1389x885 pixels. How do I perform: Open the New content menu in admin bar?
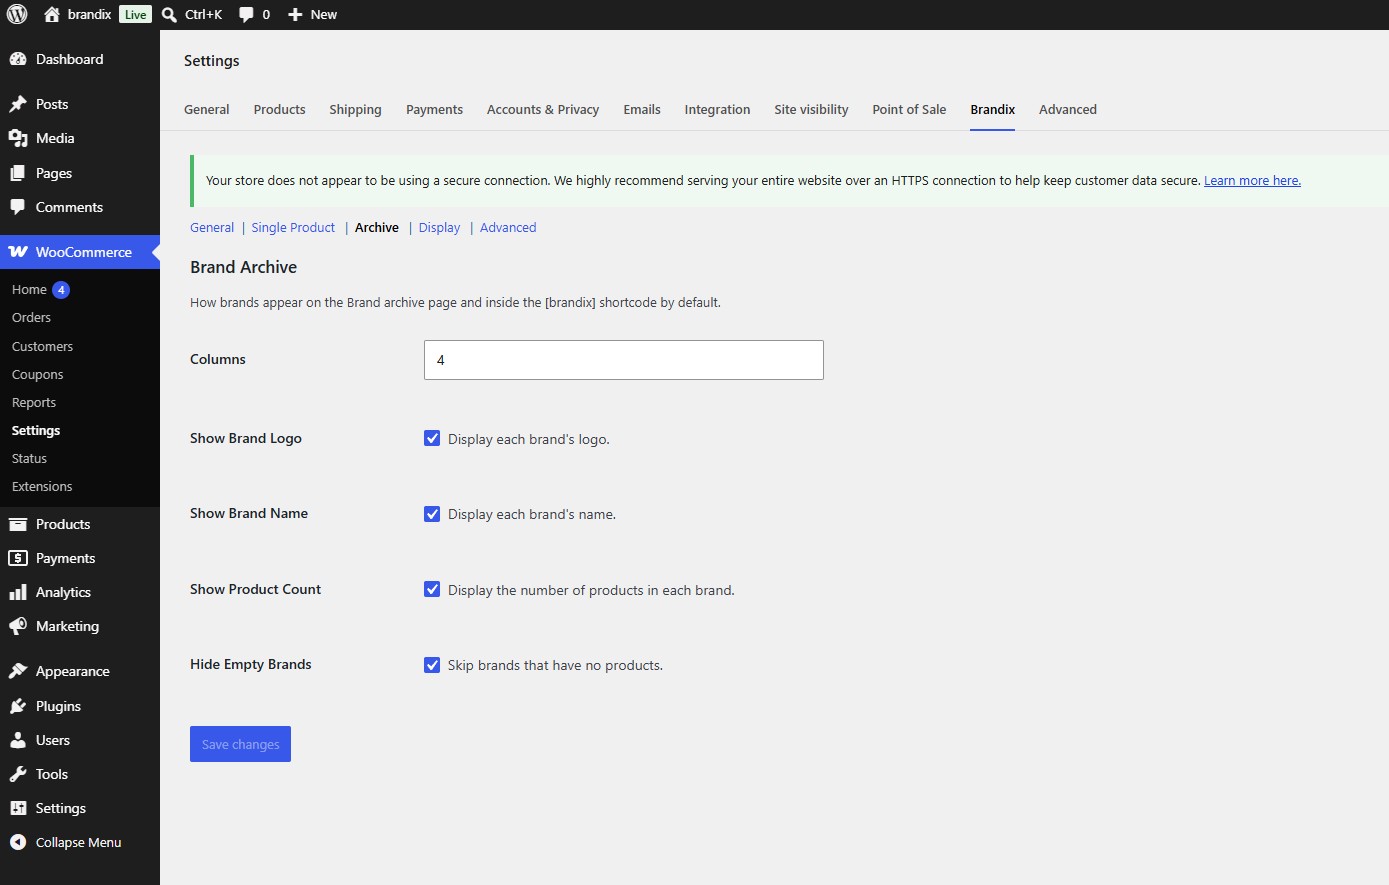click(x=312, y=14)
